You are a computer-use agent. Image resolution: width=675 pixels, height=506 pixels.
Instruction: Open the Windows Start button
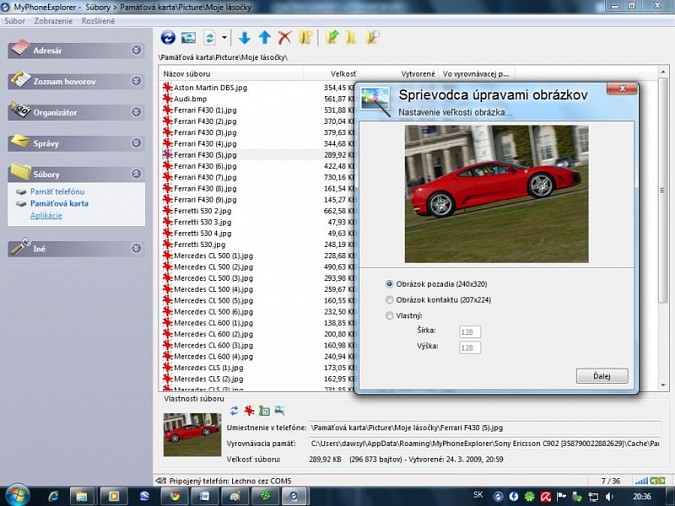[x=16, y=496]
